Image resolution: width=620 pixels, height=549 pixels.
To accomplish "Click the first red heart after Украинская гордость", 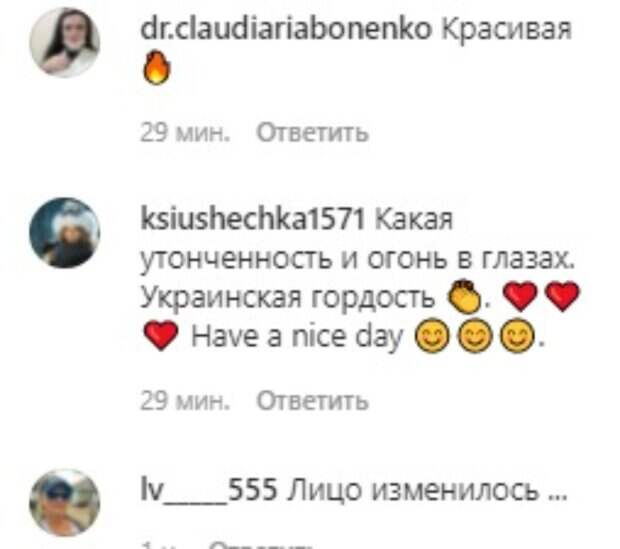I will pos(520,297).
